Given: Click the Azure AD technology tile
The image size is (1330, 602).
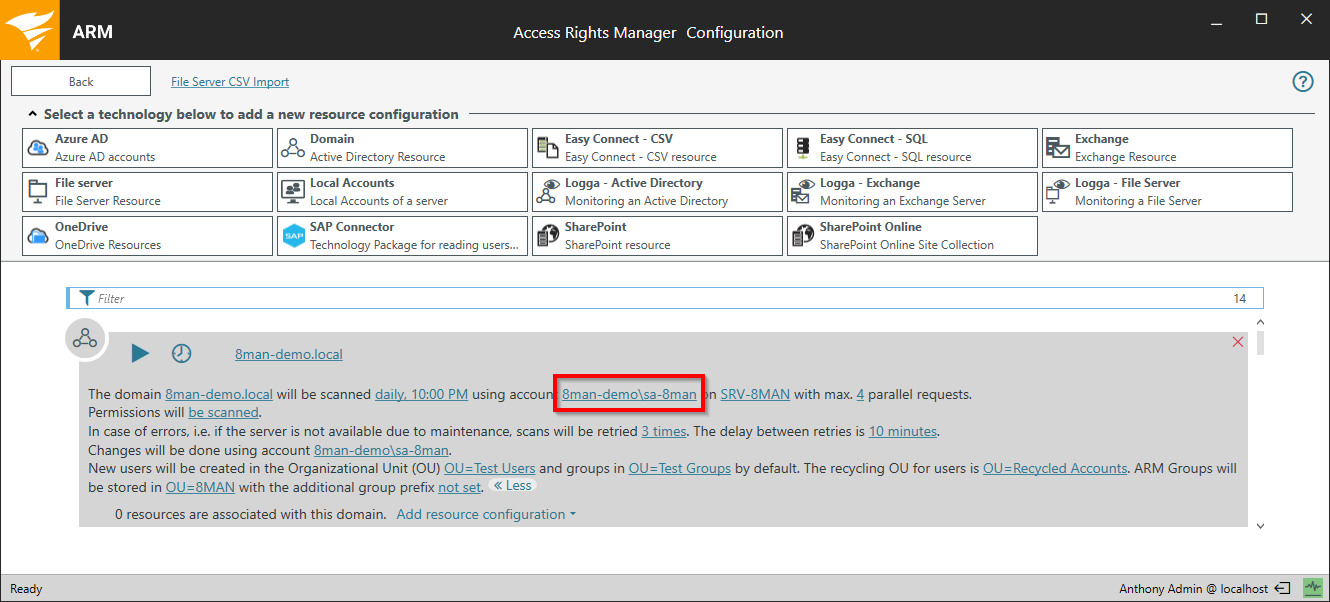Looking at the screenshot, I should point(147,148).
